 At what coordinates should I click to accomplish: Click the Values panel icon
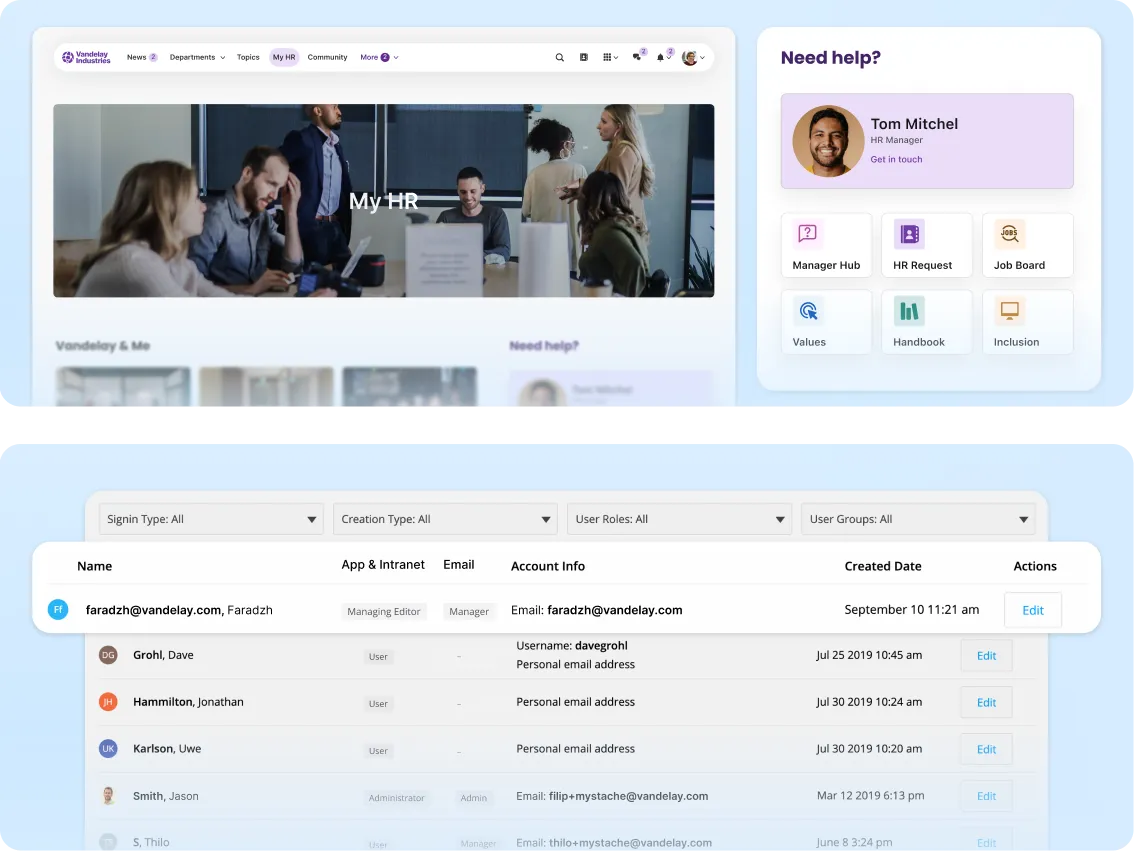[x=808, y=311]
